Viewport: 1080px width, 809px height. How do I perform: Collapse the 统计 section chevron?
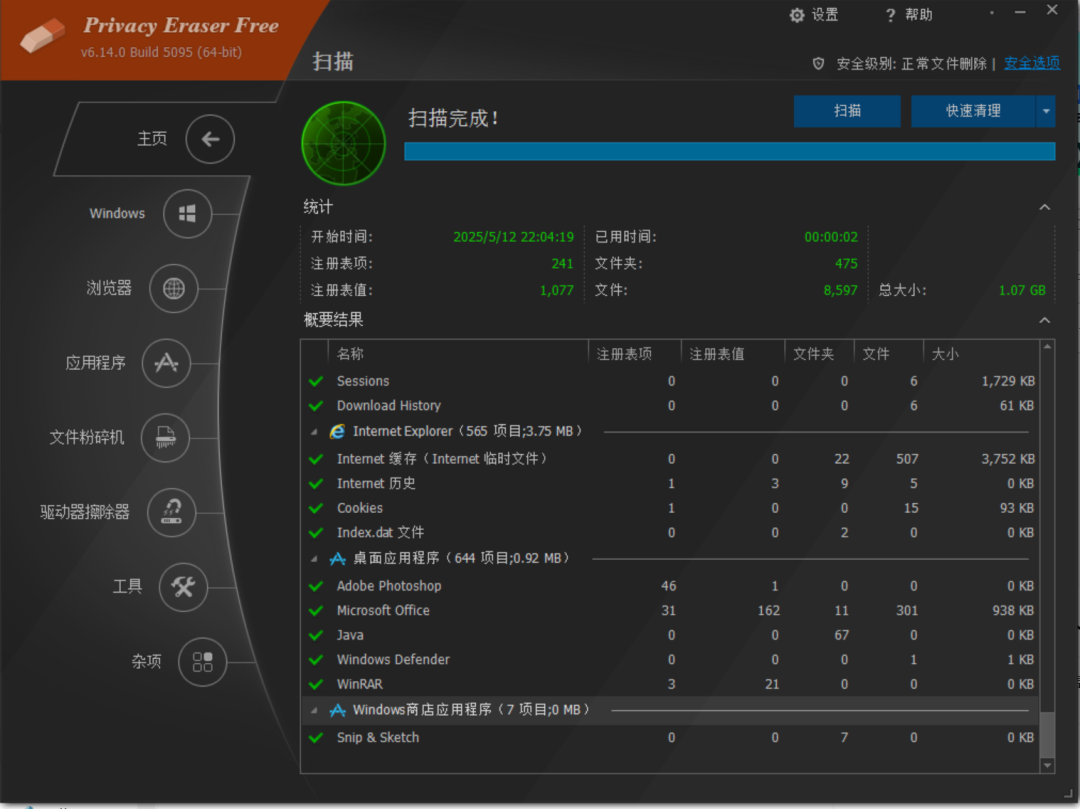point(1045,207)
